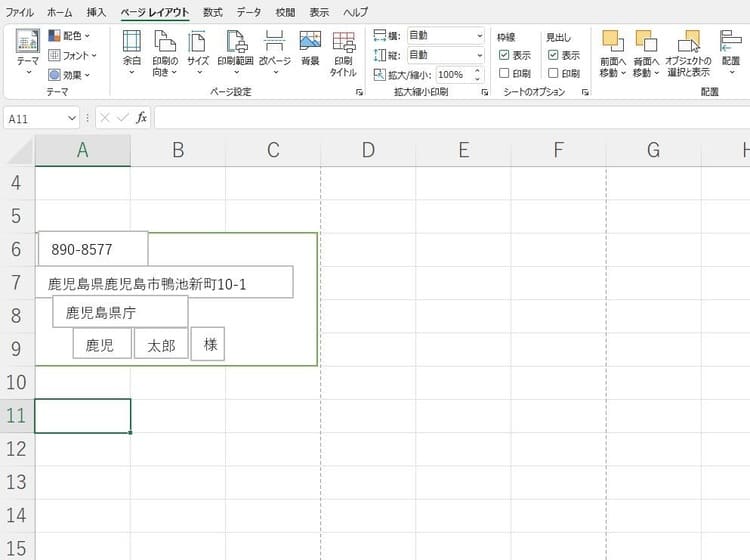Select the 様 text box
The image size is (750, 560).
[208, 343]
